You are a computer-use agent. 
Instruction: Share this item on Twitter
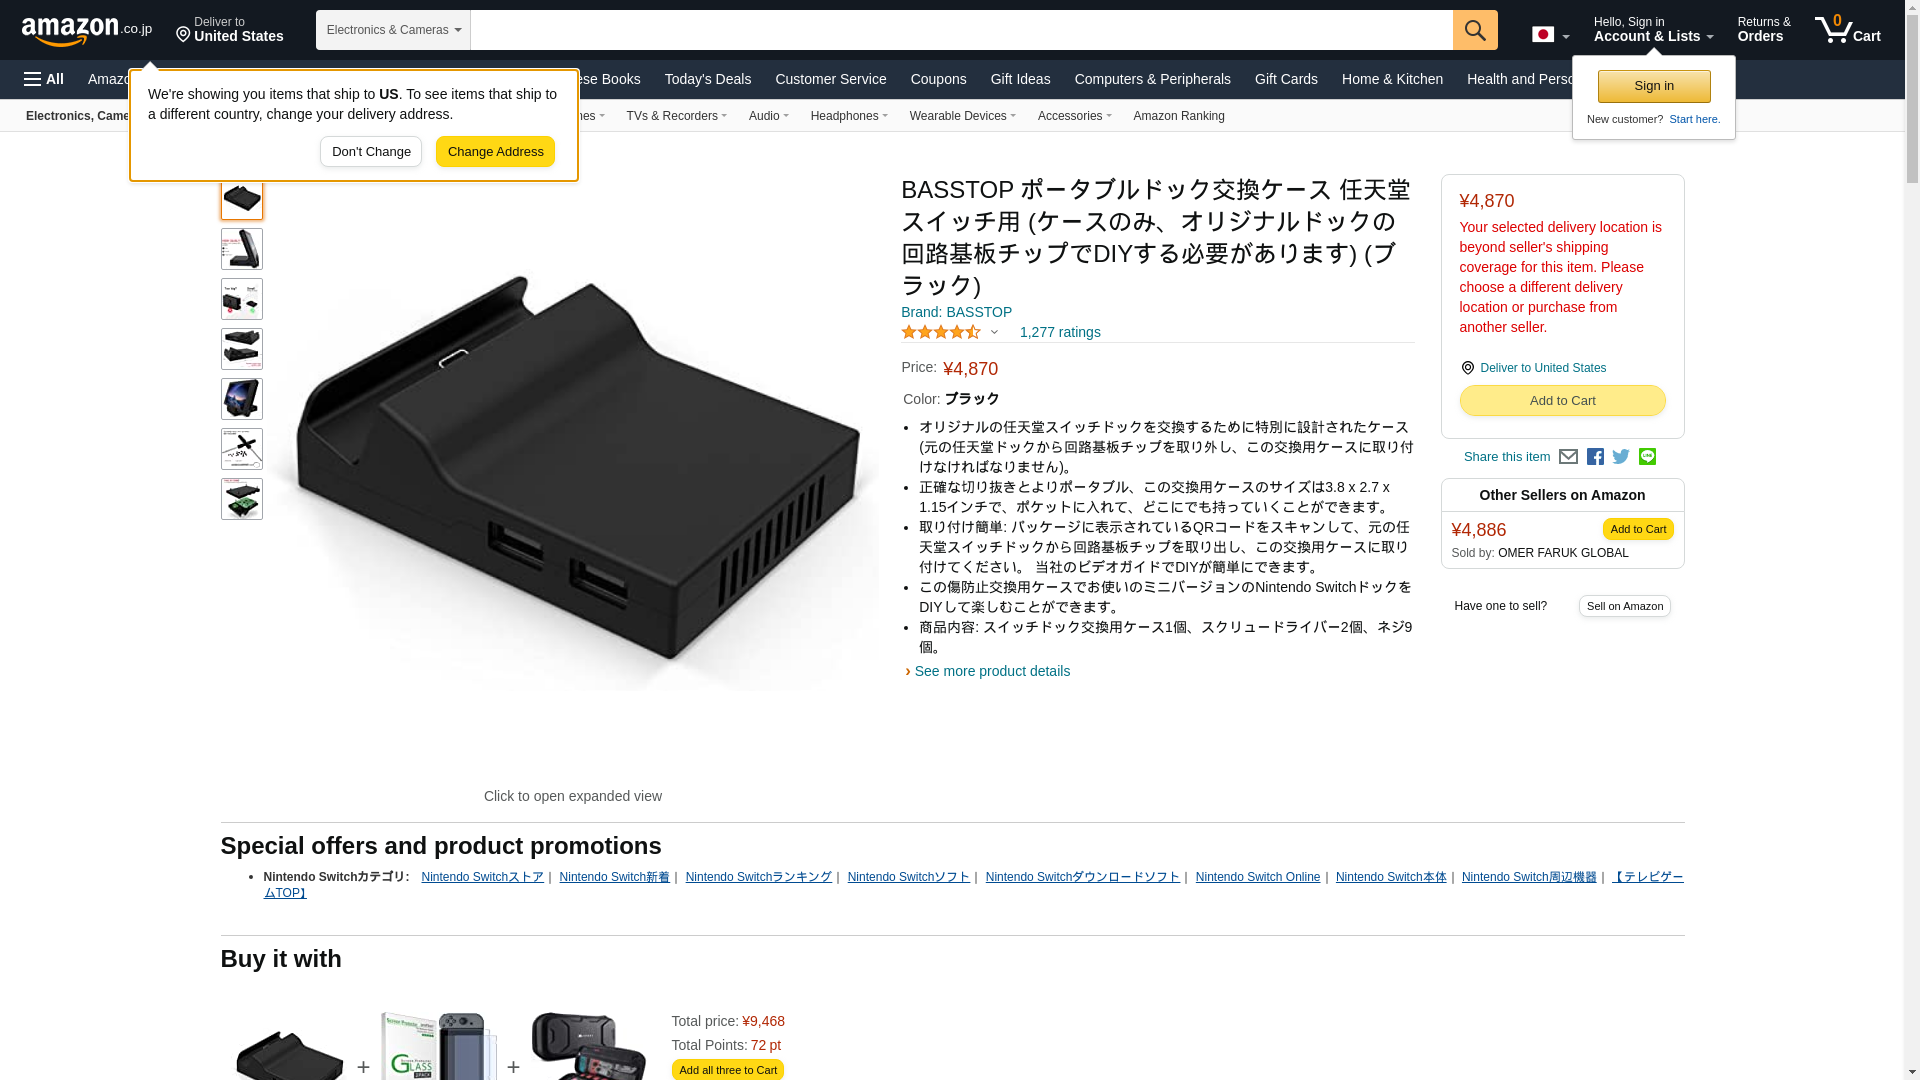pyautogui.click(x=1621, y=457)
